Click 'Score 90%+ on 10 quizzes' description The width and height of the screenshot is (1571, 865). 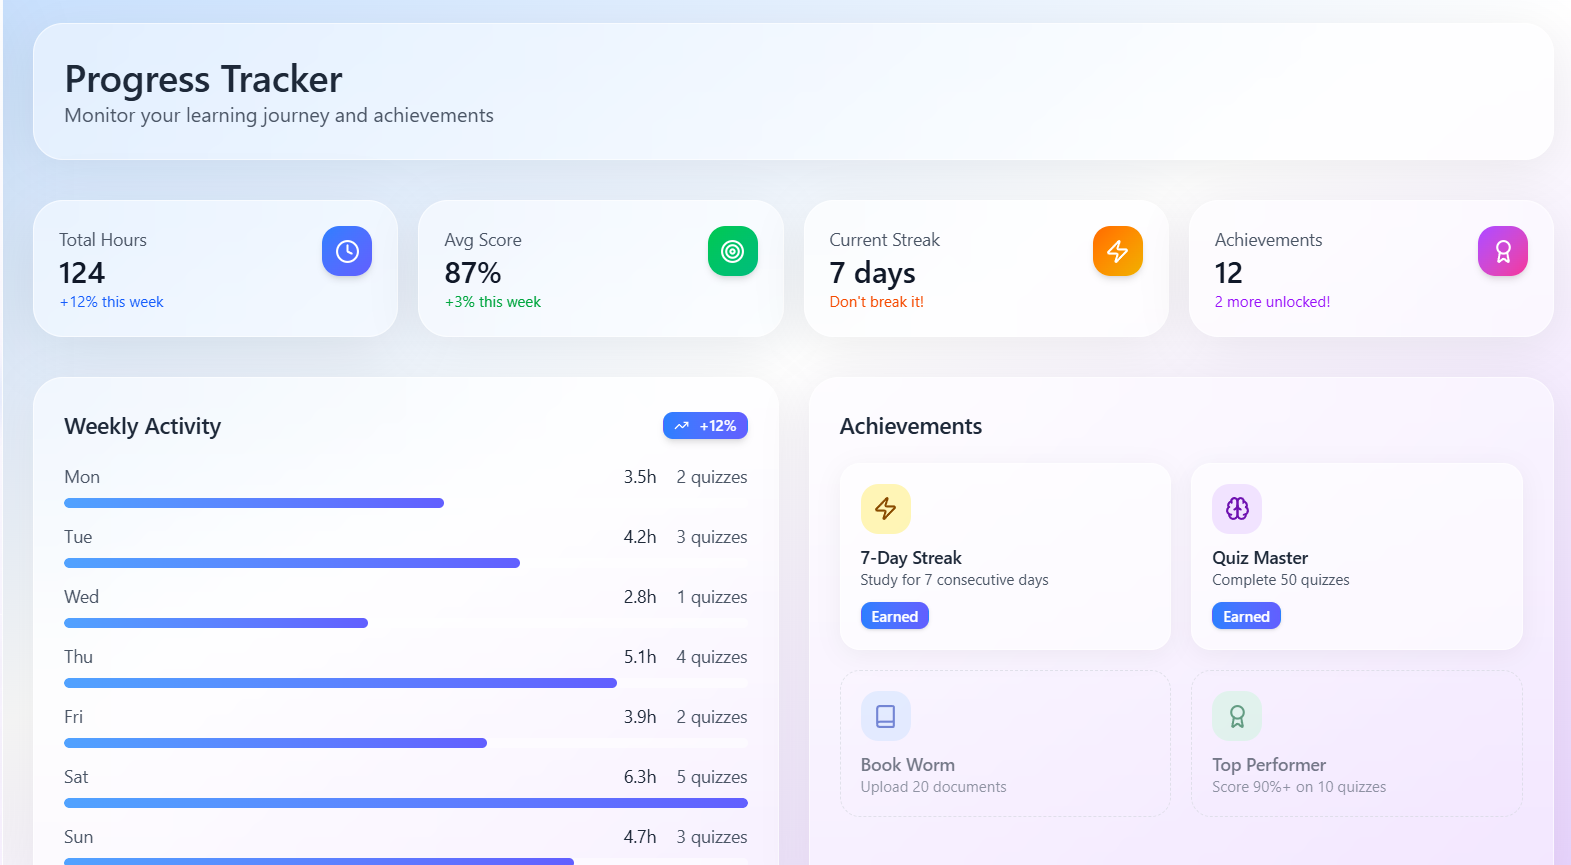click(1299, 787)
